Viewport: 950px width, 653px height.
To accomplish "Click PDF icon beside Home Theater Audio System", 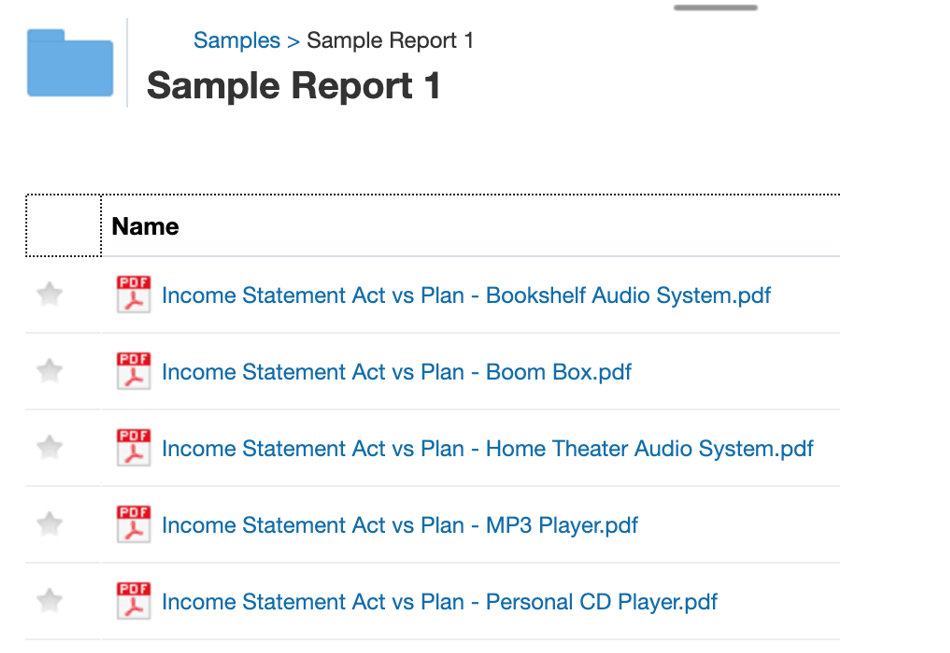I will (133, 448).
